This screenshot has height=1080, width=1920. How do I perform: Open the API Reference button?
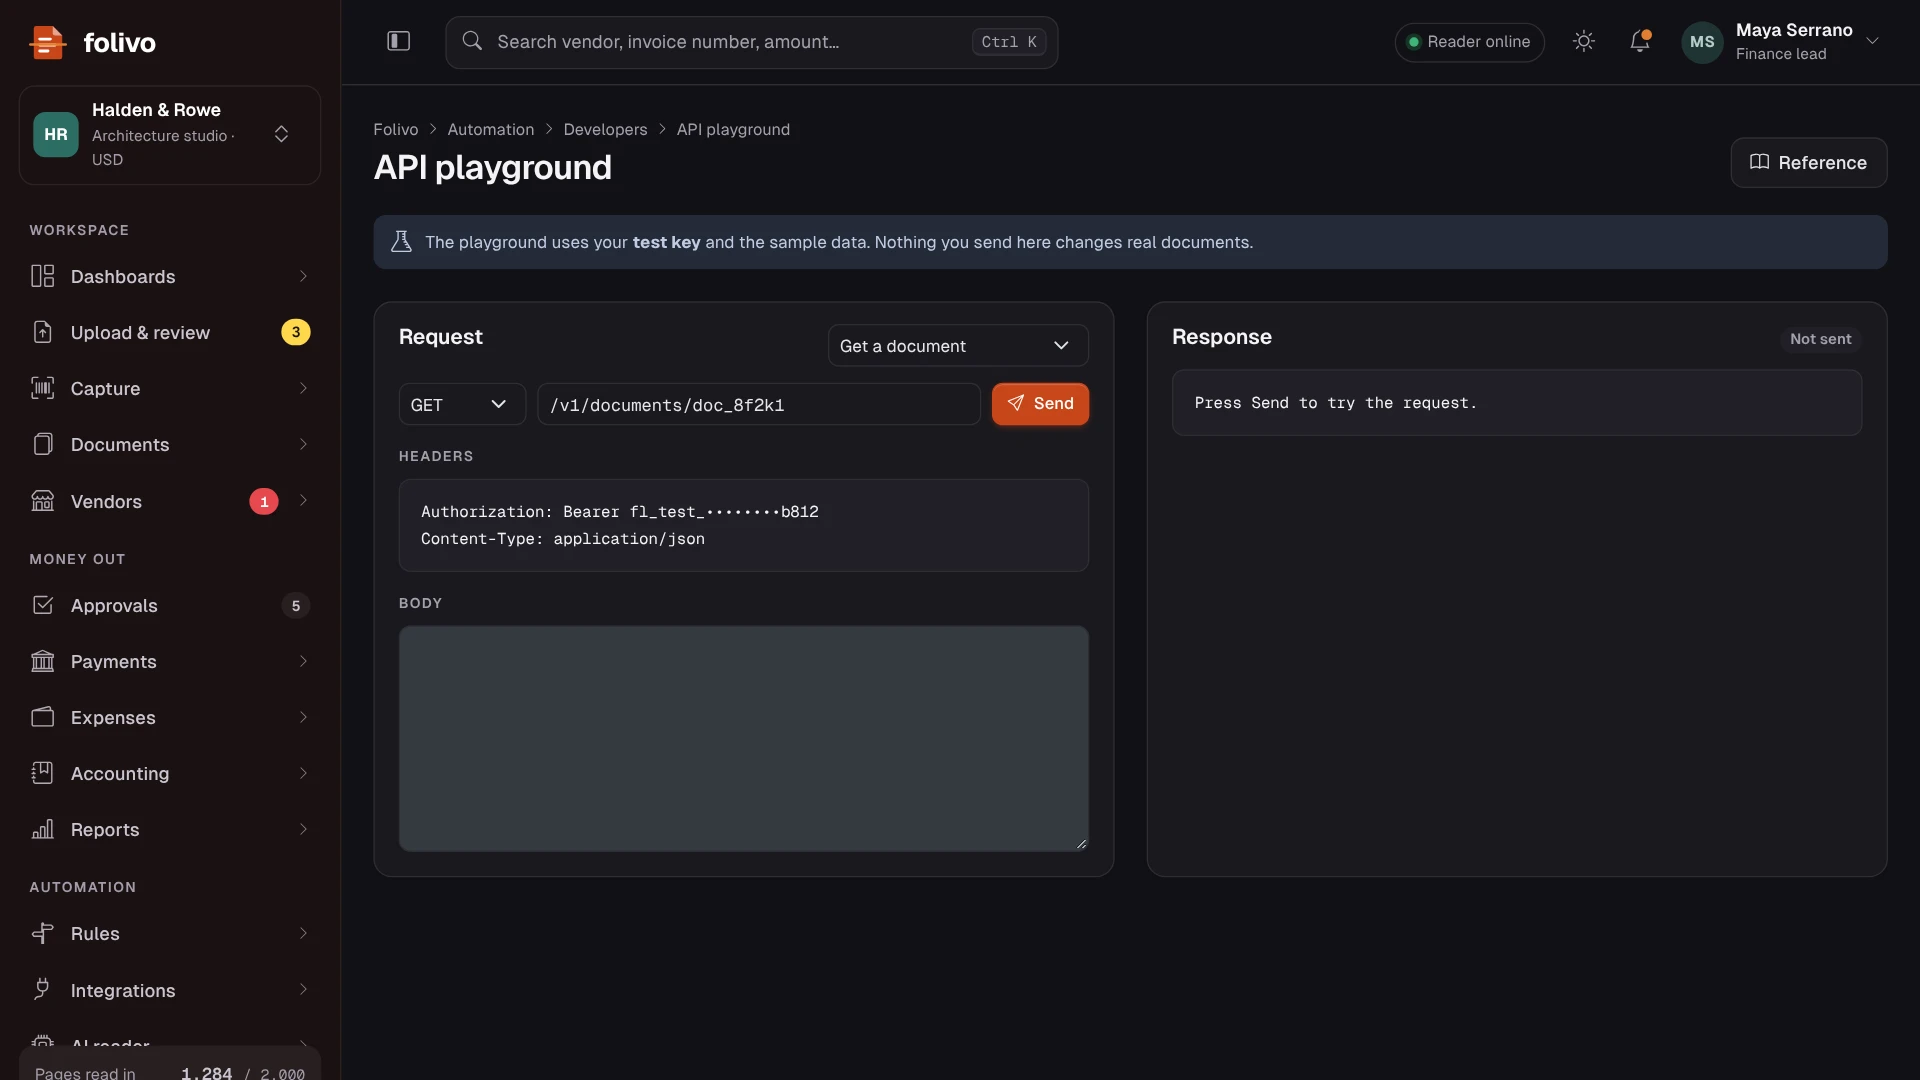[1808, 162]
